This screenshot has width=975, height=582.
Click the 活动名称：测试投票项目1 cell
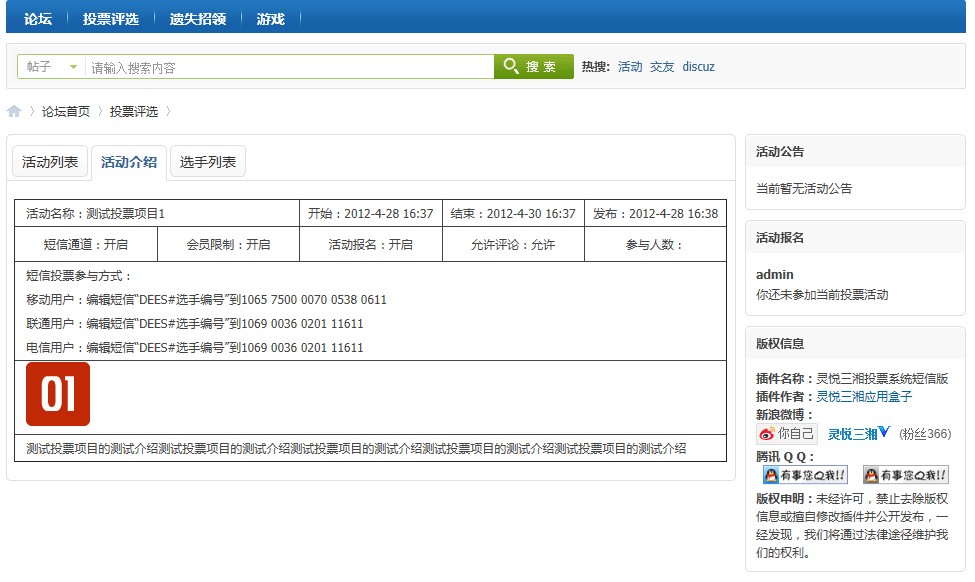tap(157, 213)
